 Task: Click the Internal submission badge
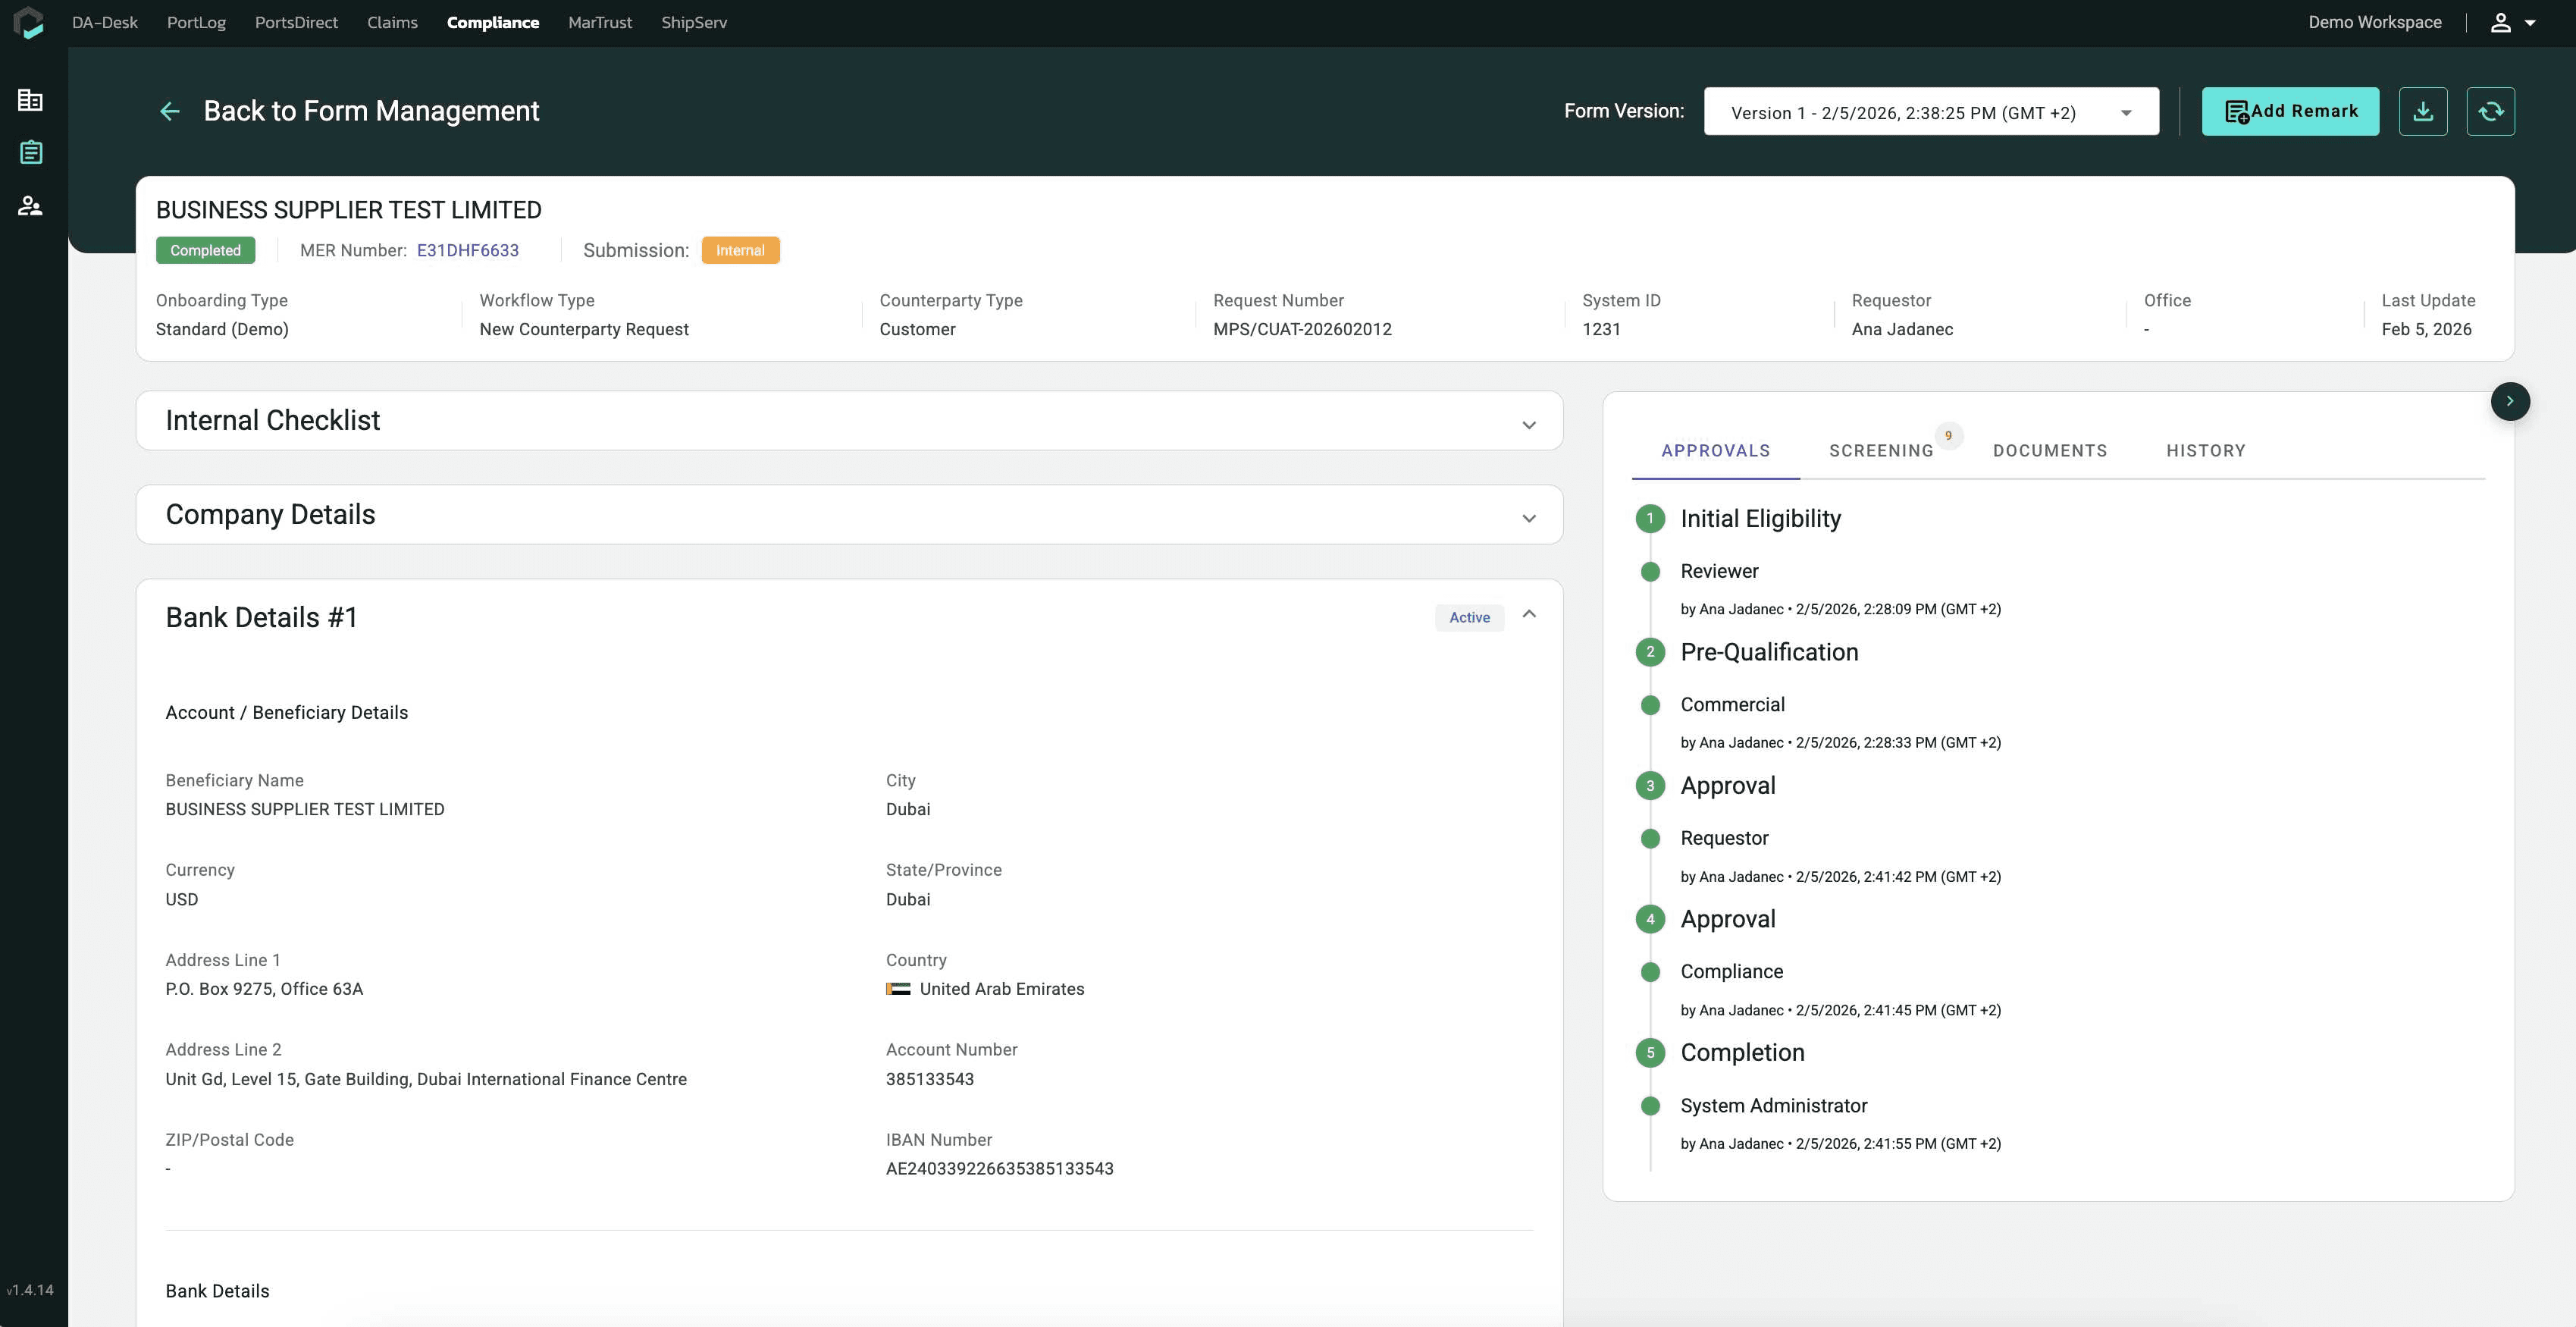(x=740, y=250)
